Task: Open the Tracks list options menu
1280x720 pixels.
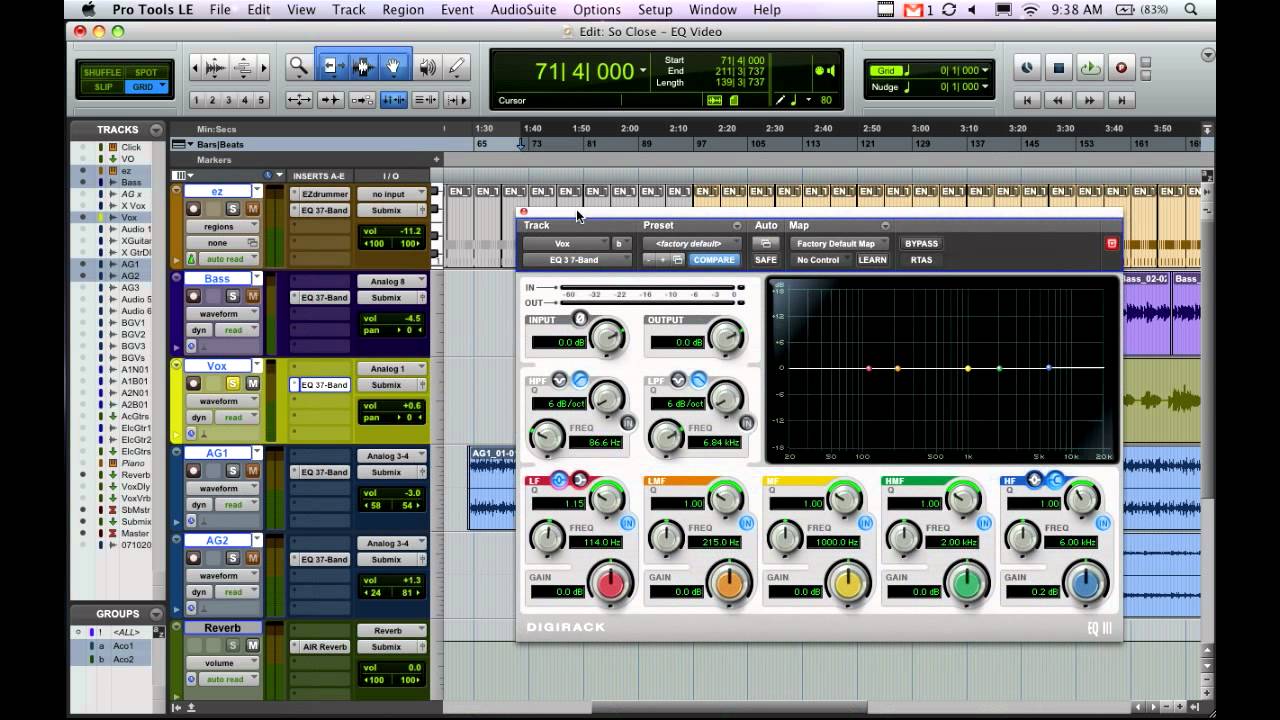Action: (156, 130)
